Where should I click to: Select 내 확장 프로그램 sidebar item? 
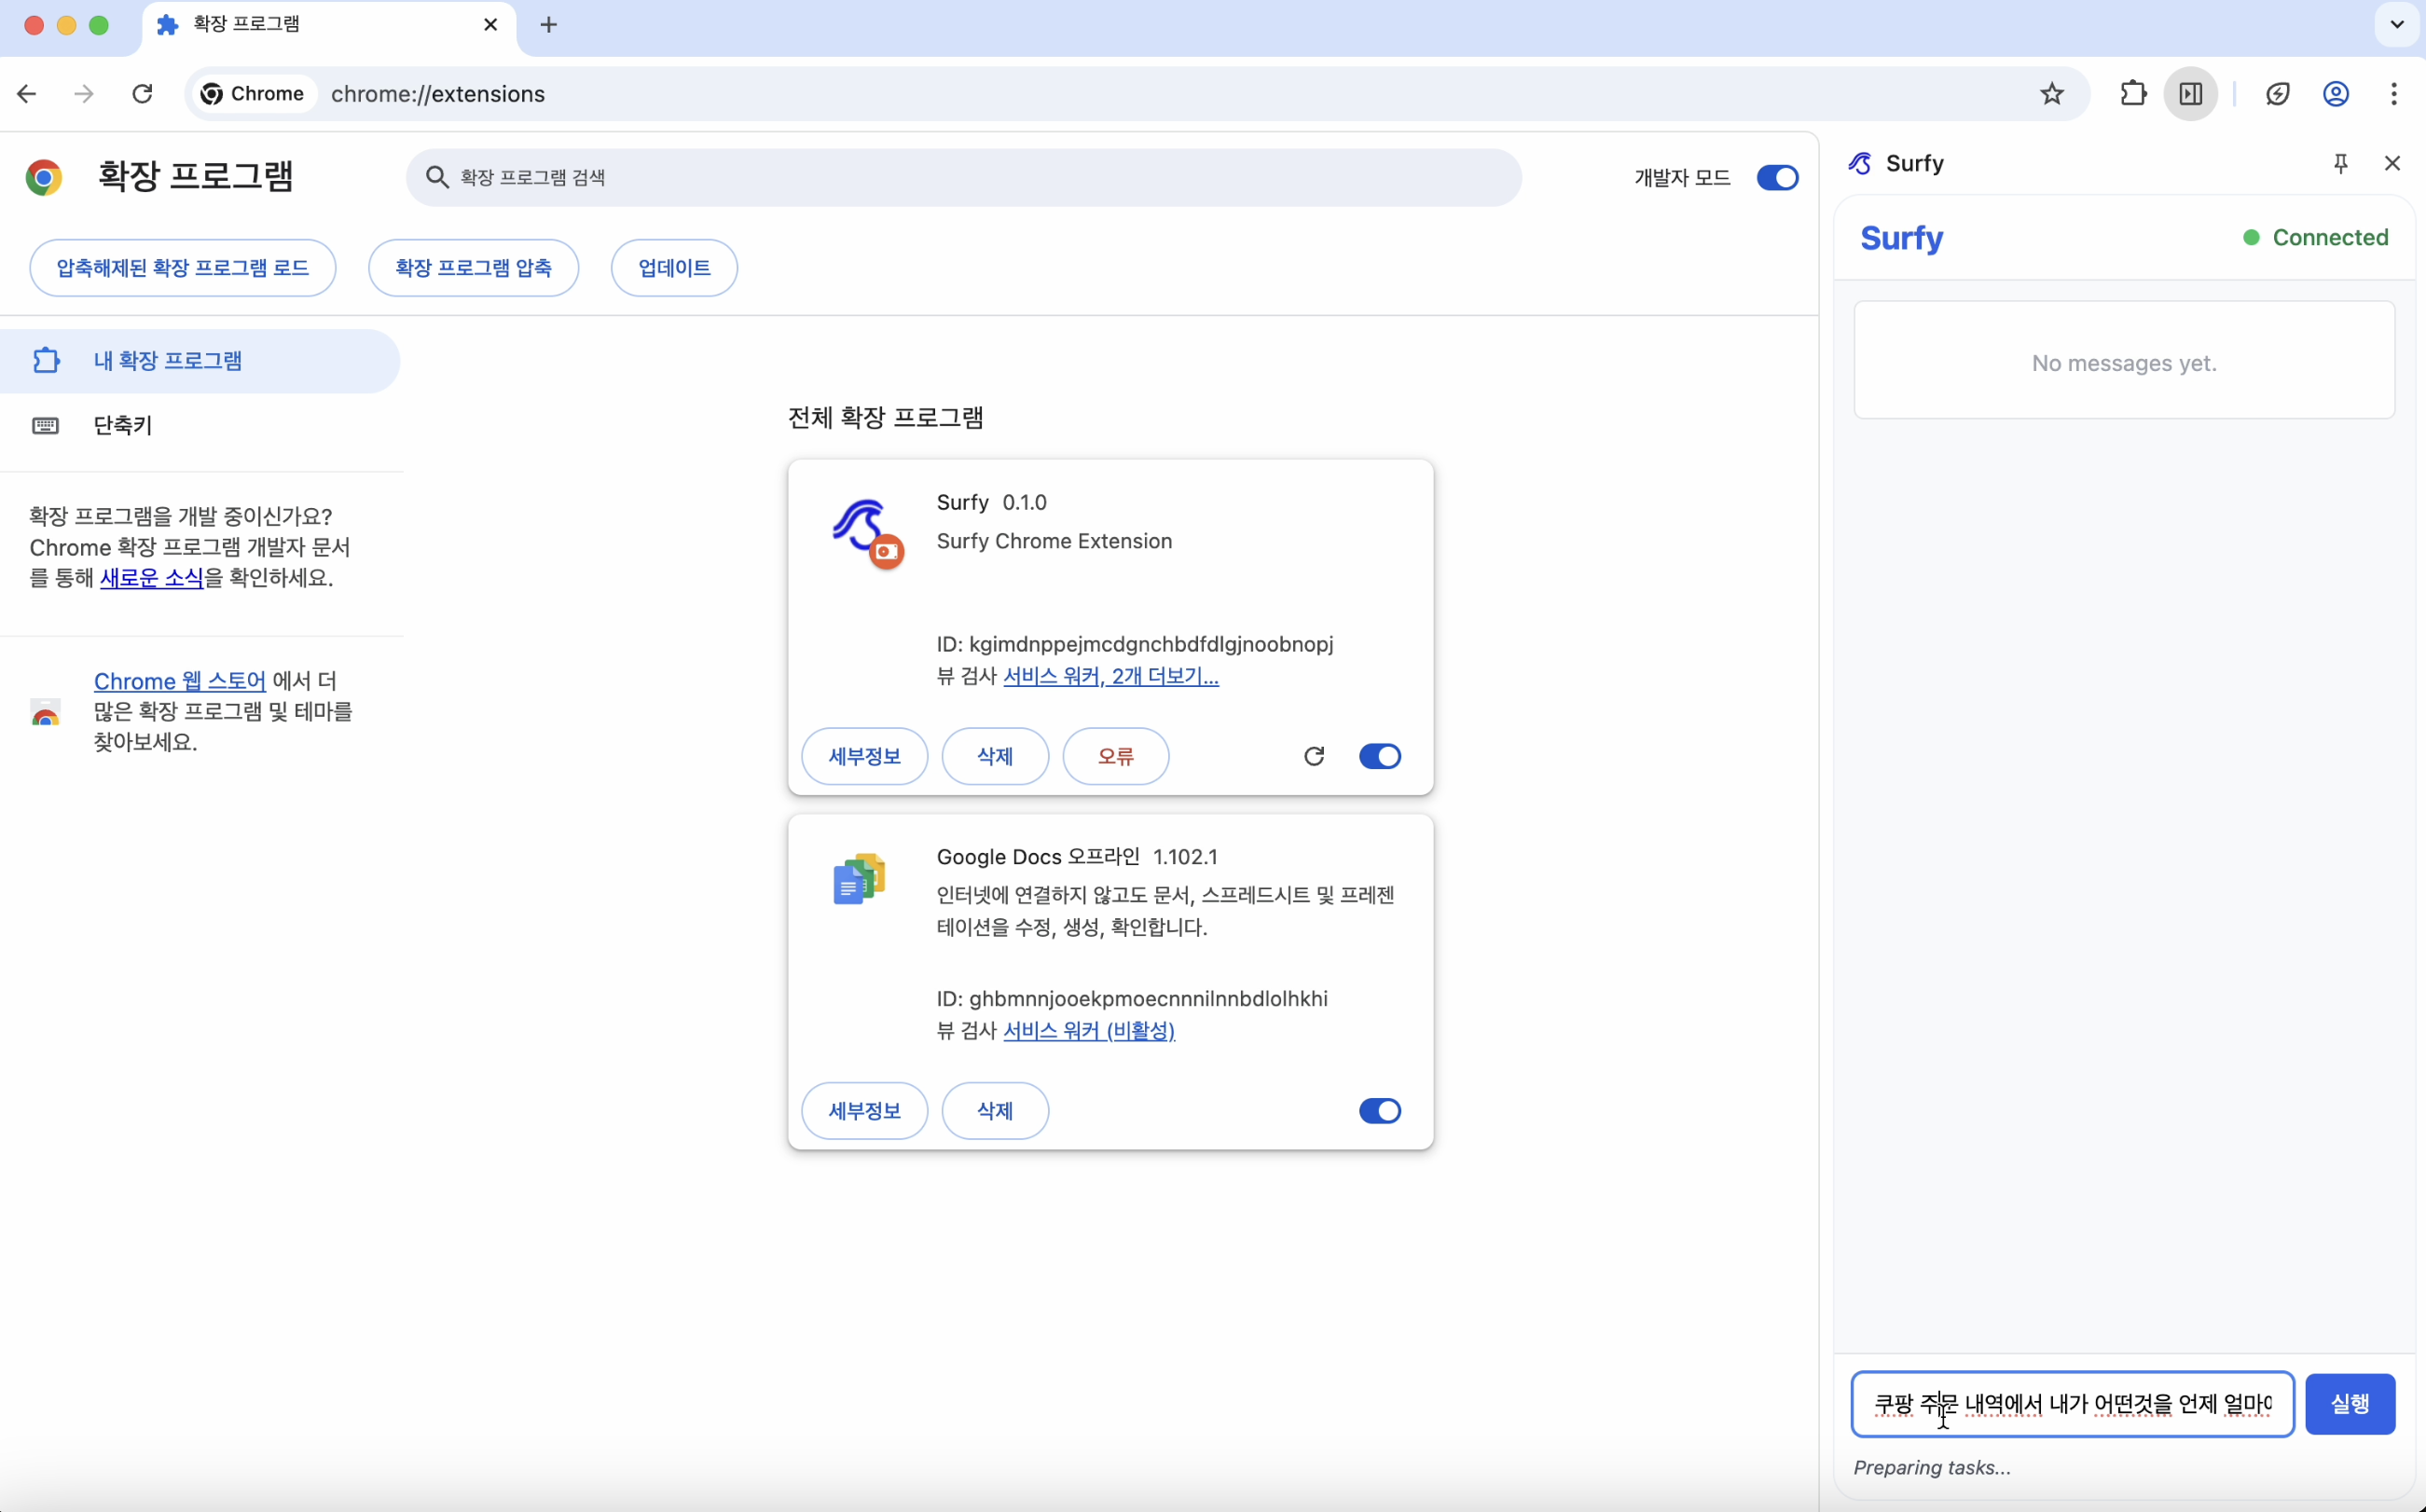click(168, 361)
